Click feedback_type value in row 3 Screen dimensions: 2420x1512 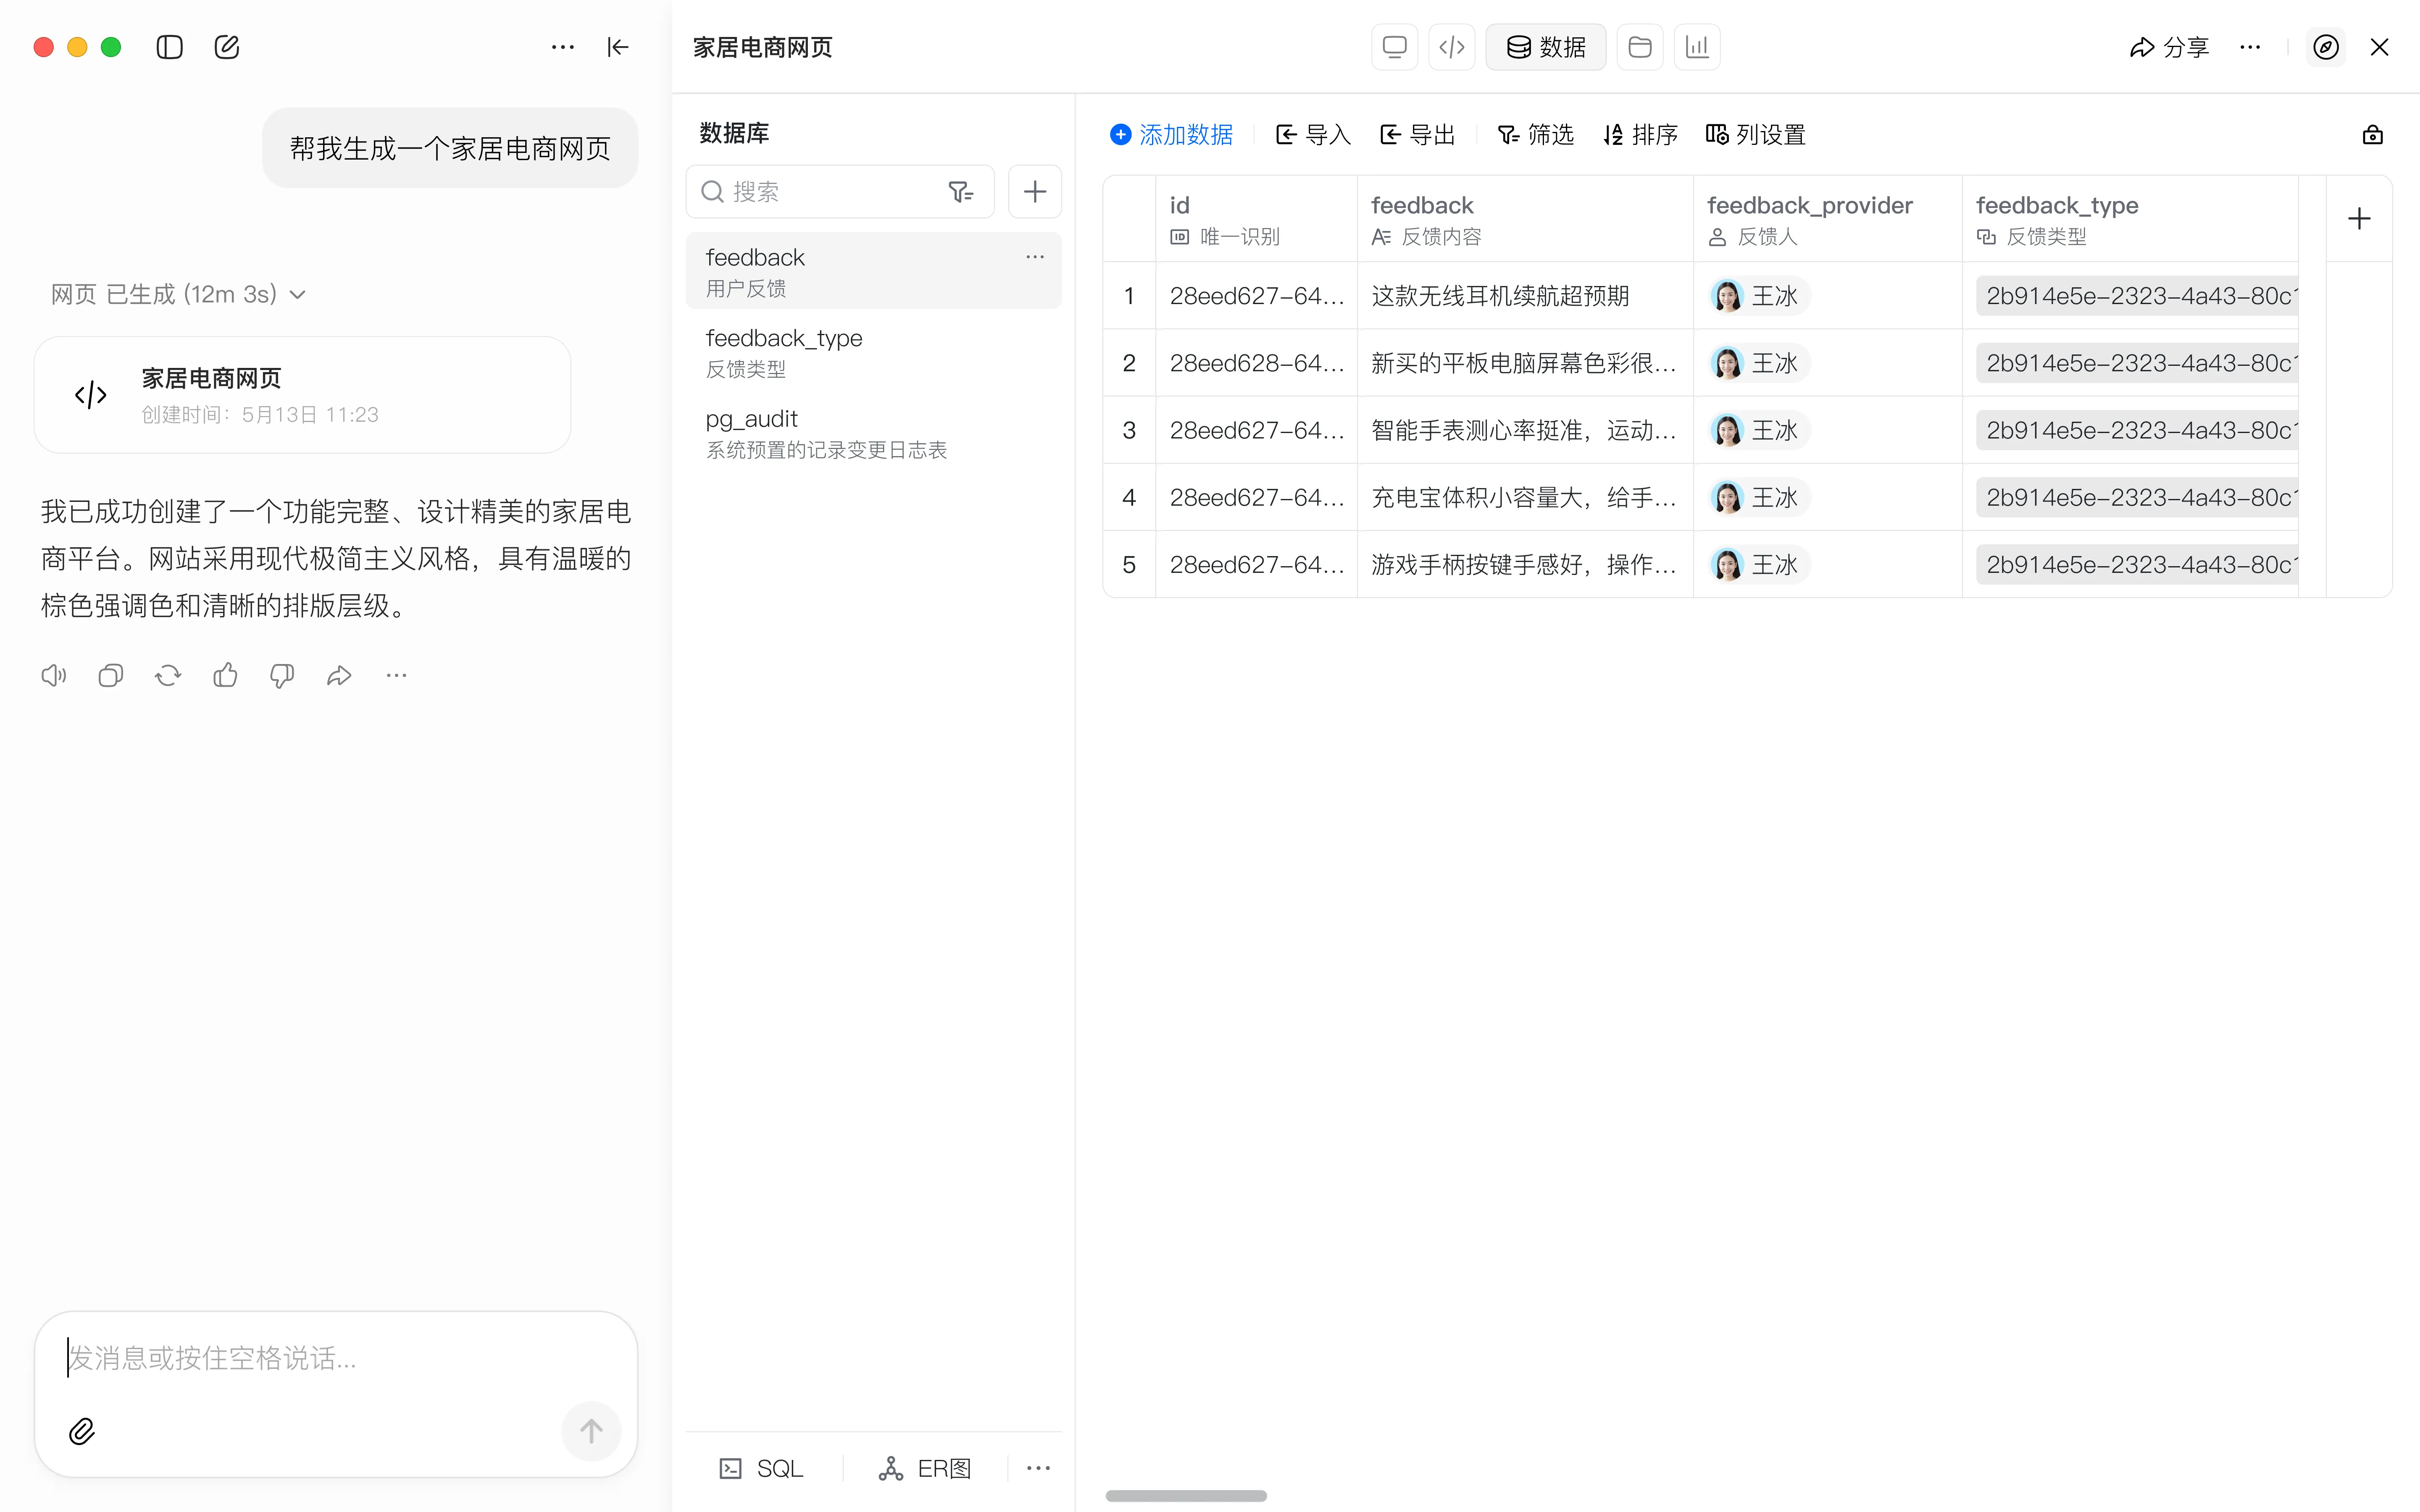pos(2137,430)
